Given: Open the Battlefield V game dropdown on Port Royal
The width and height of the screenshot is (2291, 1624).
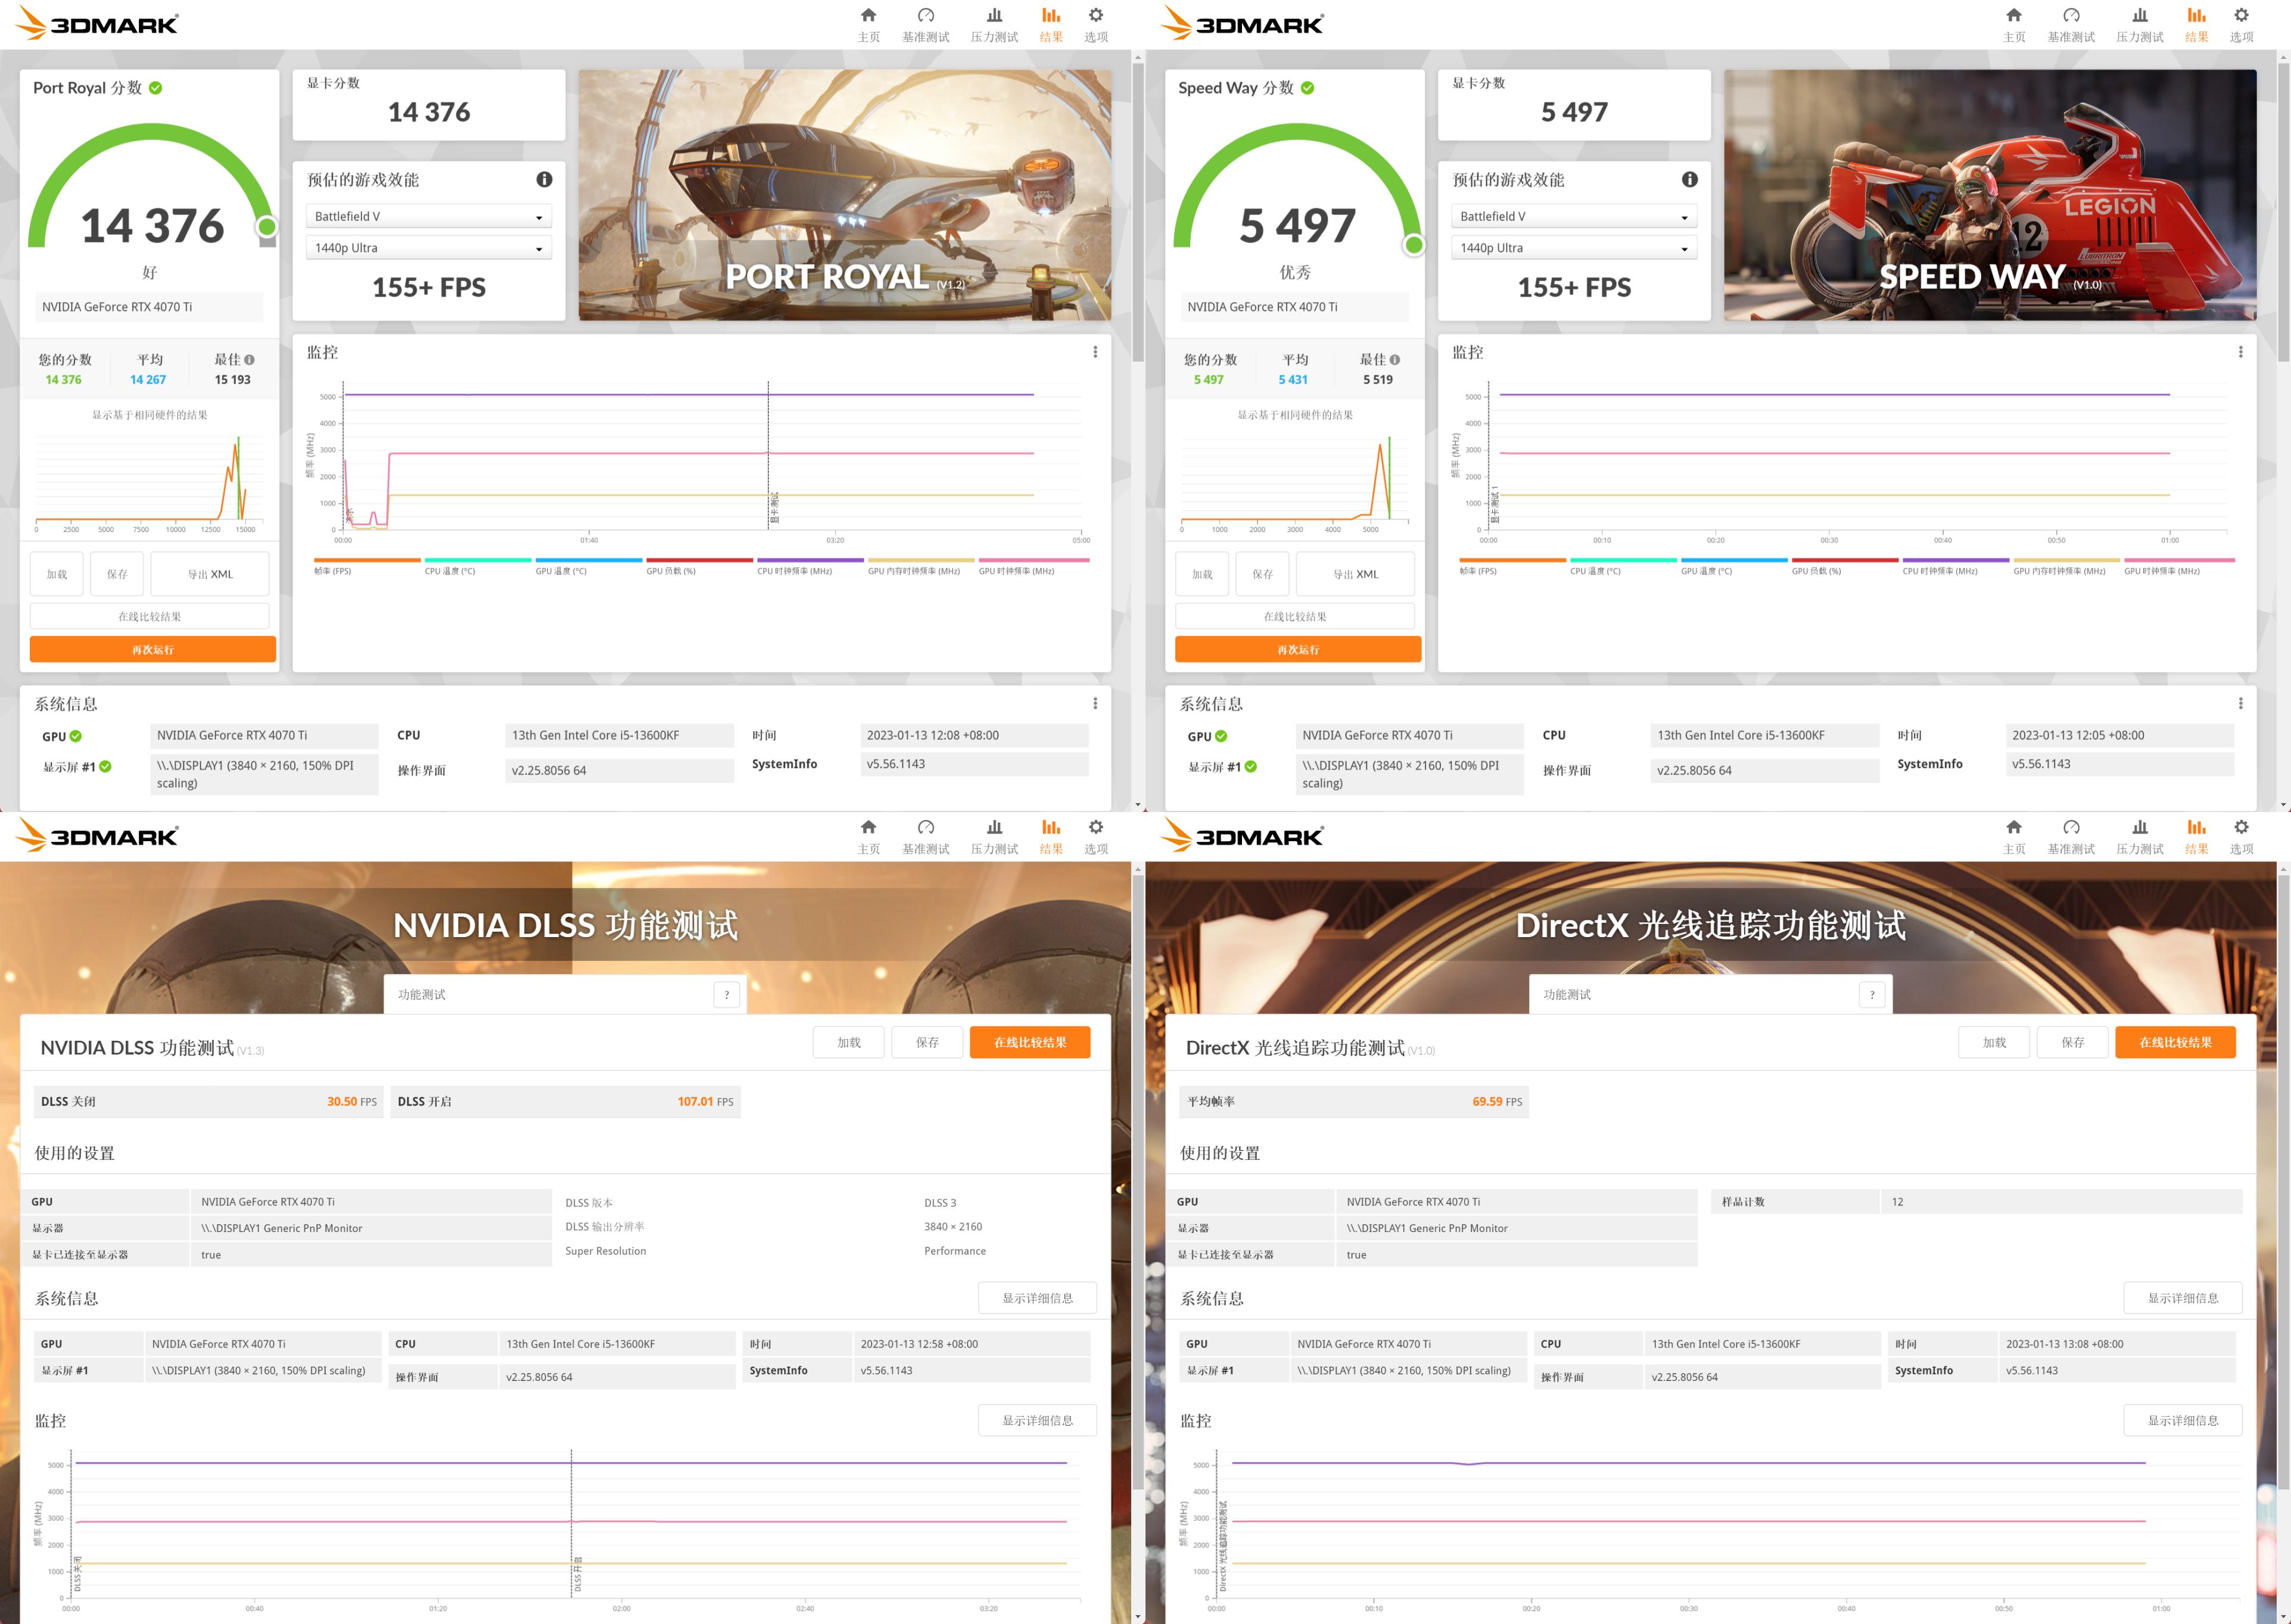Looking at the screenshot, I should click(x=428, y=215).
